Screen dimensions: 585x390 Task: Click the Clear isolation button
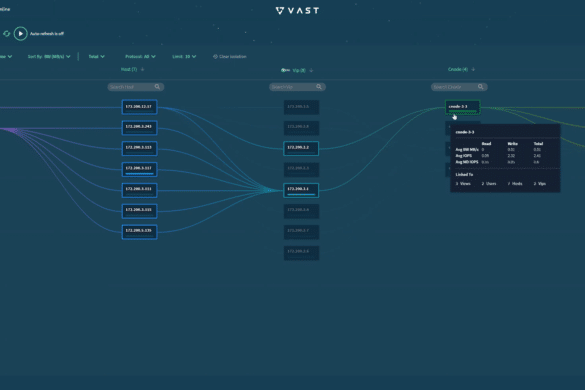(229, 57)
